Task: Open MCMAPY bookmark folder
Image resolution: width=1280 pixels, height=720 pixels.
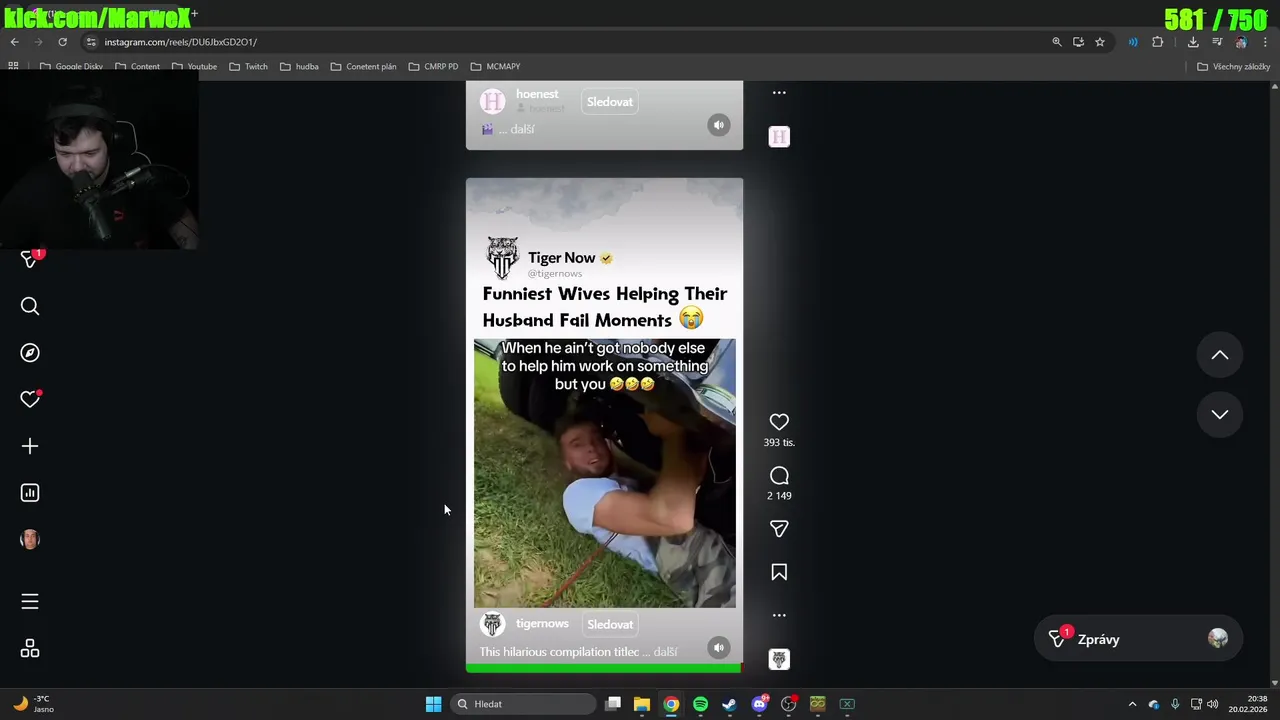Action: 495,67
